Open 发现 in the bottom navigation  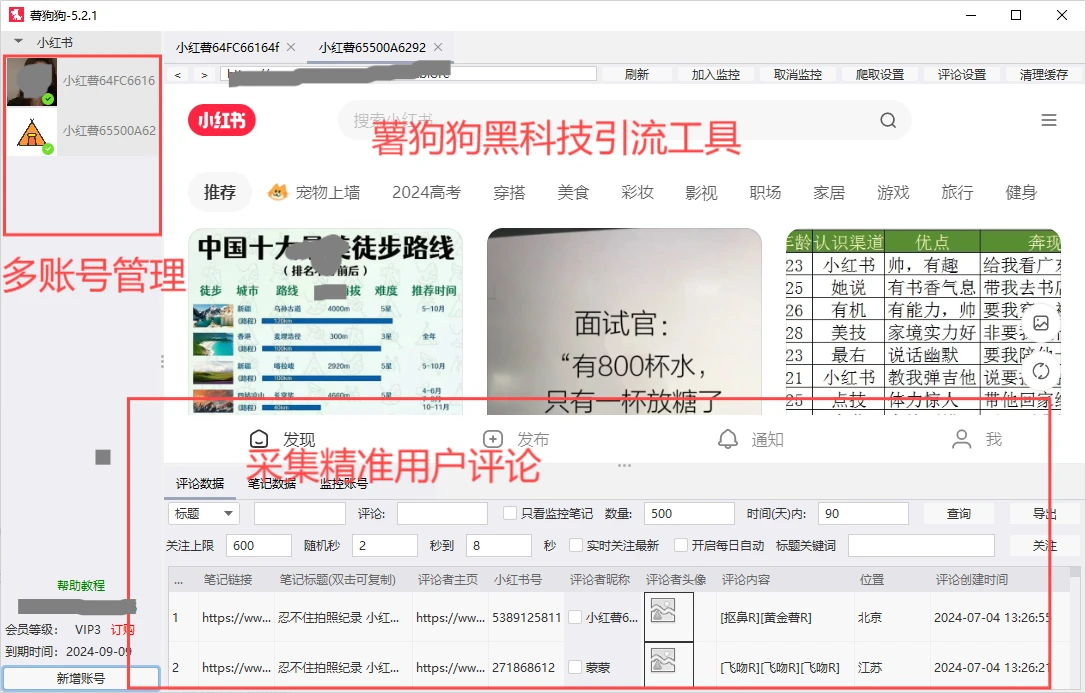260,439
